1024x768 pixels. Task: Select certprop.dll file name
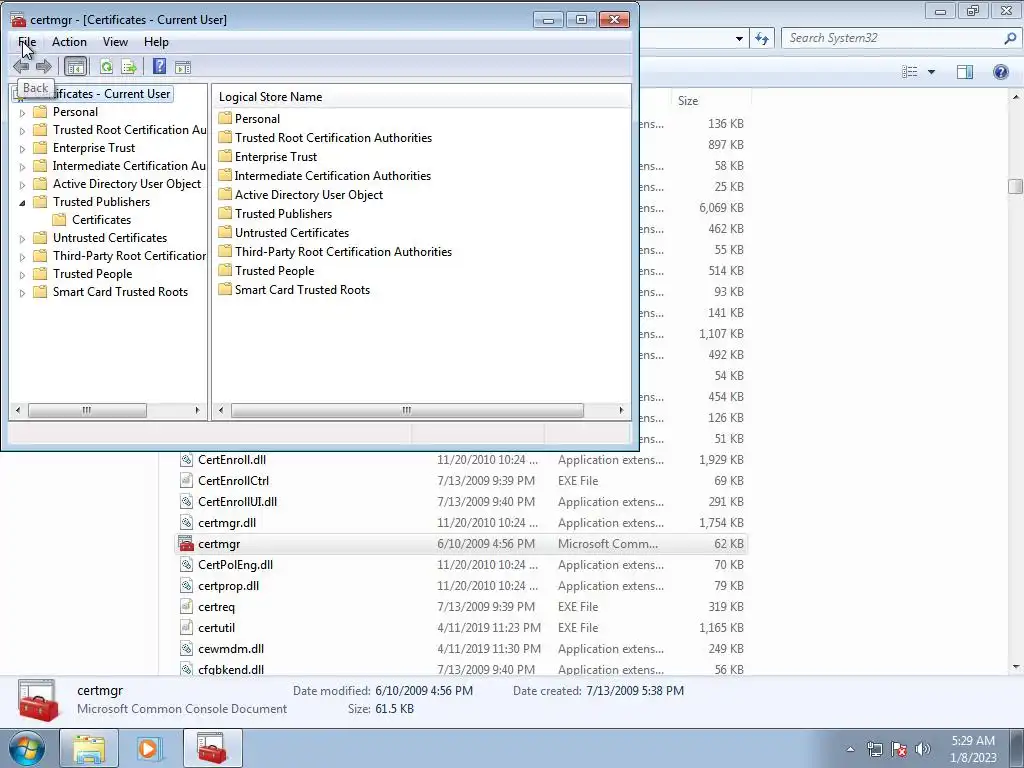pos(228,586)
